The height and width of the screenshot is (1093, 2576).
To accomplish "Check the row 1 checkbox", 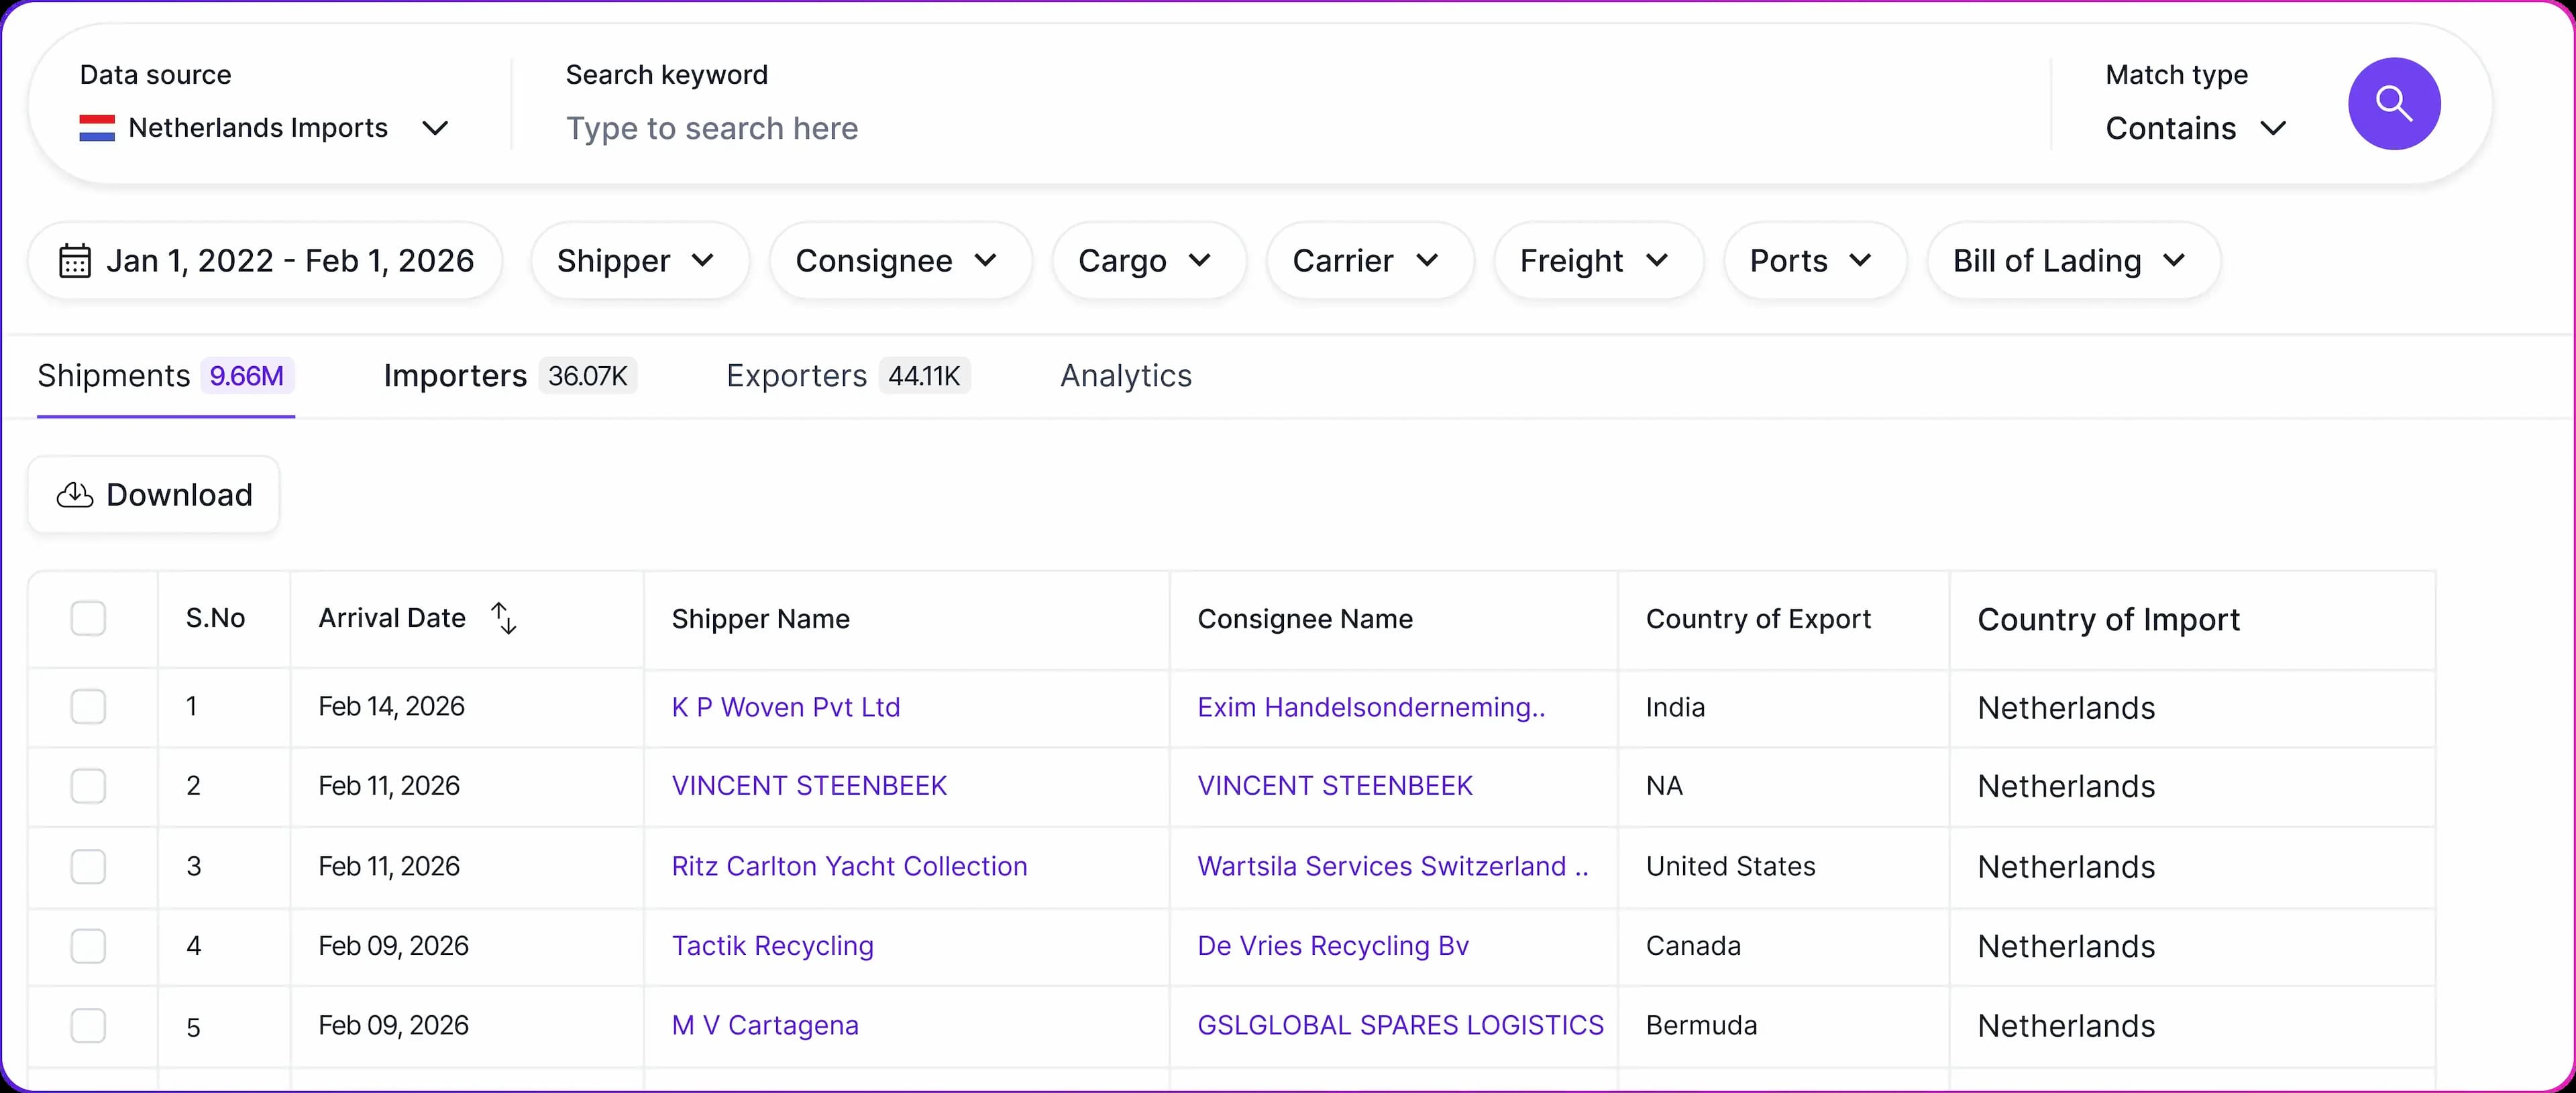I will pyautogui.click(x=88, y=707).
